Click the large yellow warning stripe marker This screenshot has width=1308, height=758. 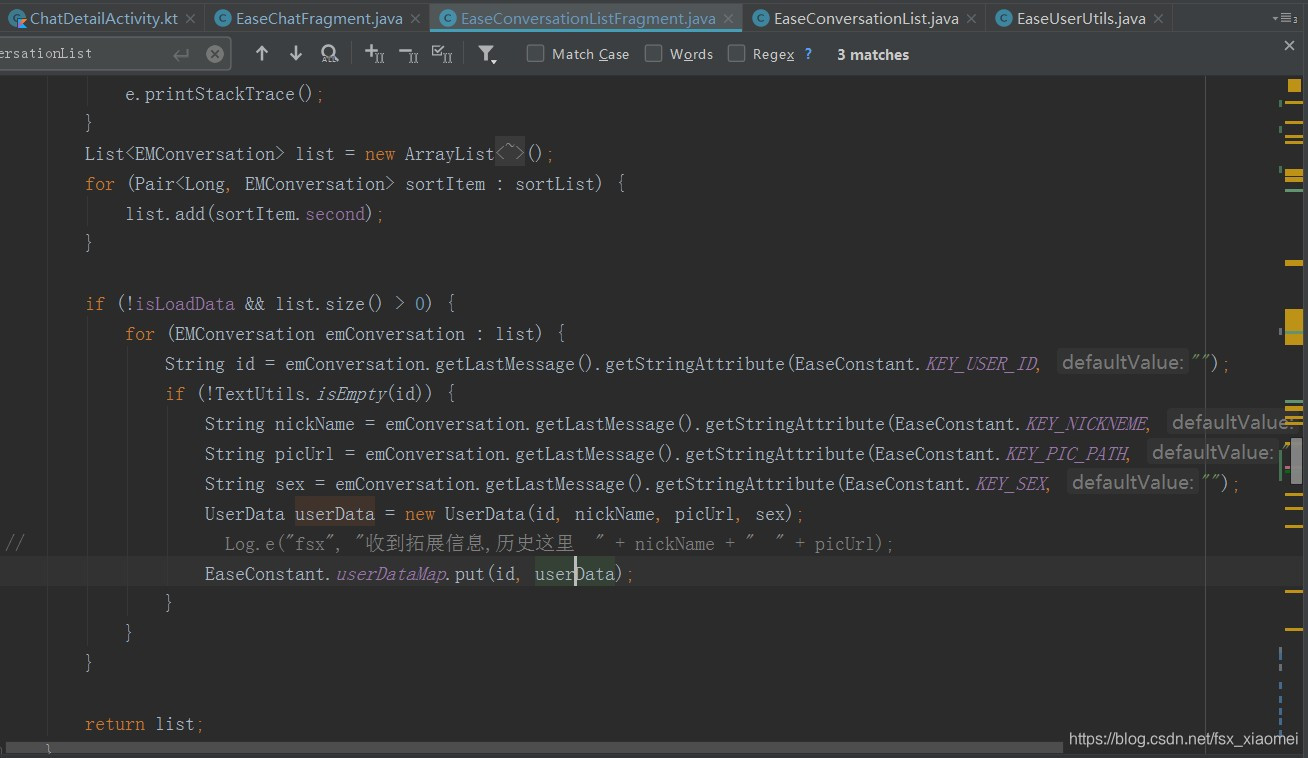pyautogui.click(x=1294, y=327)
